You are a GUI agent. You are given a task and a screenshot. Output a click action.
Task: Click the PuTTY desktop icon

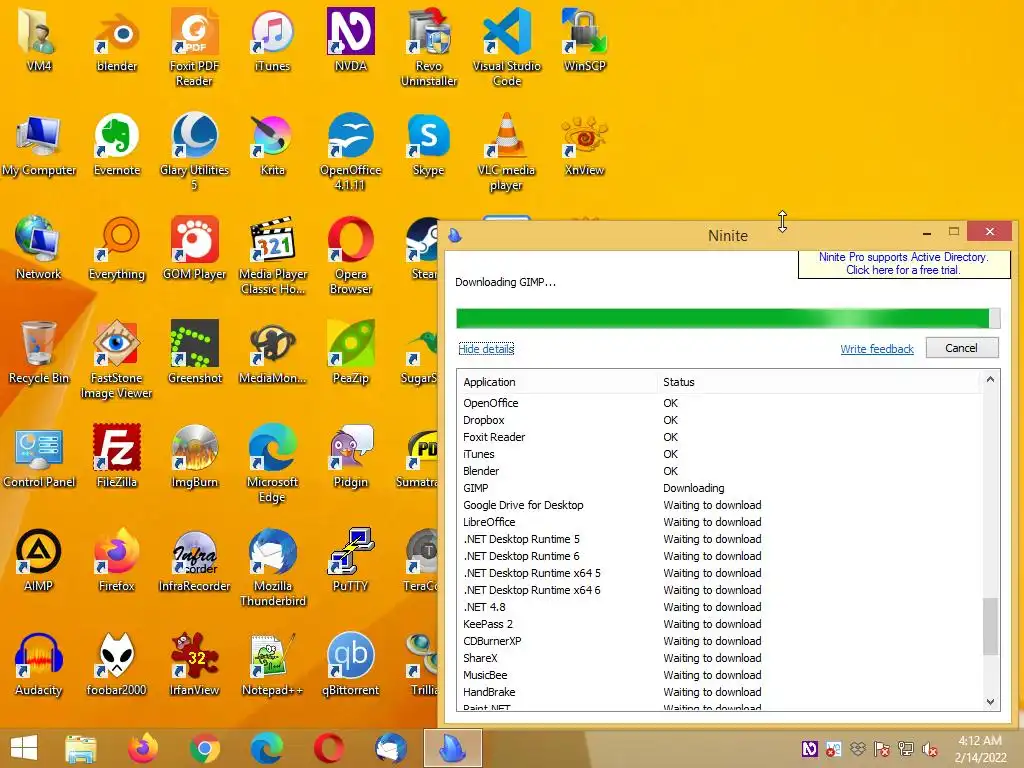coord(351,560)
